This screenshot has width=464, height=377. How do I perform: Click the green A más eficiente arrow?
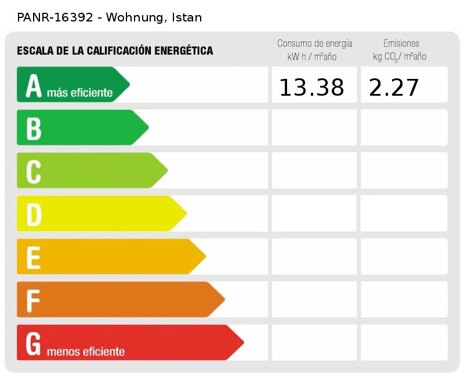(x=73, y=84)
